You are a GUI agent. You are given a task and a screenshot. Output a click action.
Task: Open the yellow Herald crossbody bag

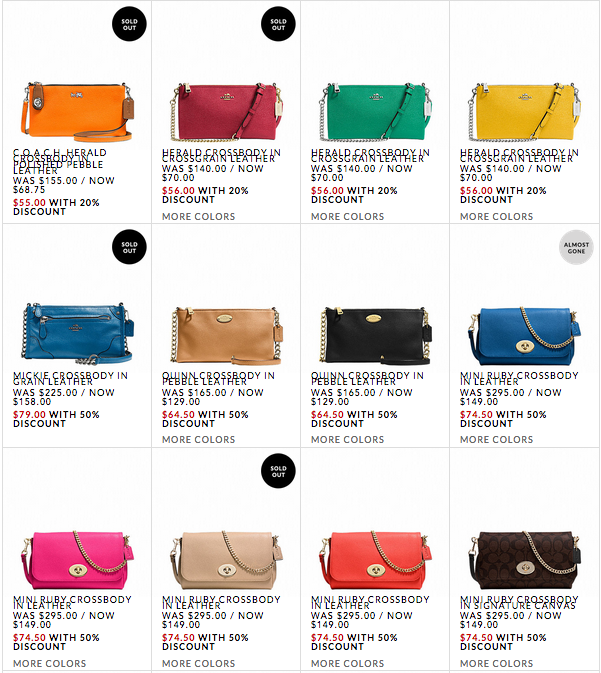pos(524,112)
